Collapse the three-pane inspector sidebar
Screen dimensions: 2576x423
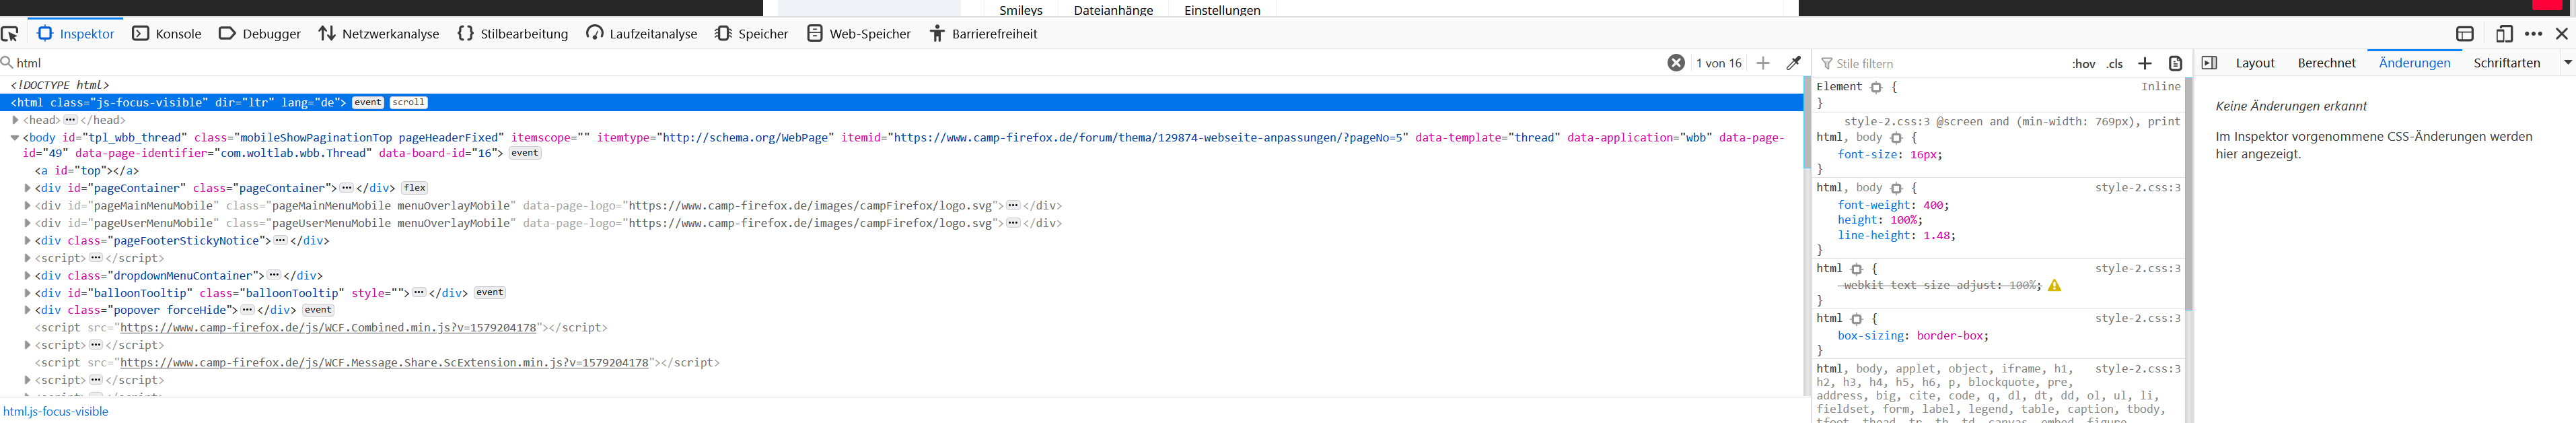coord(2210,63)
